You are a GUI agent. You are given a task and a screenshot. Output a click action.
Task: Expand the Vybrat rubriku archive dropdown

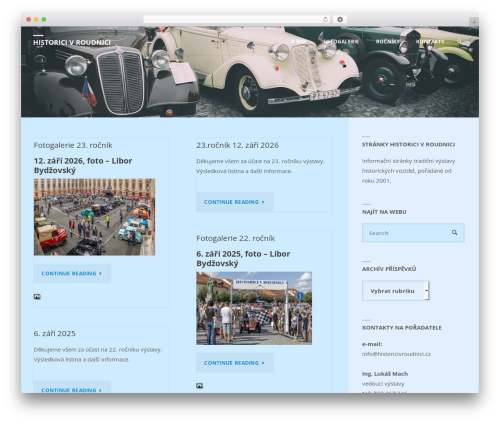coord(396,291)
